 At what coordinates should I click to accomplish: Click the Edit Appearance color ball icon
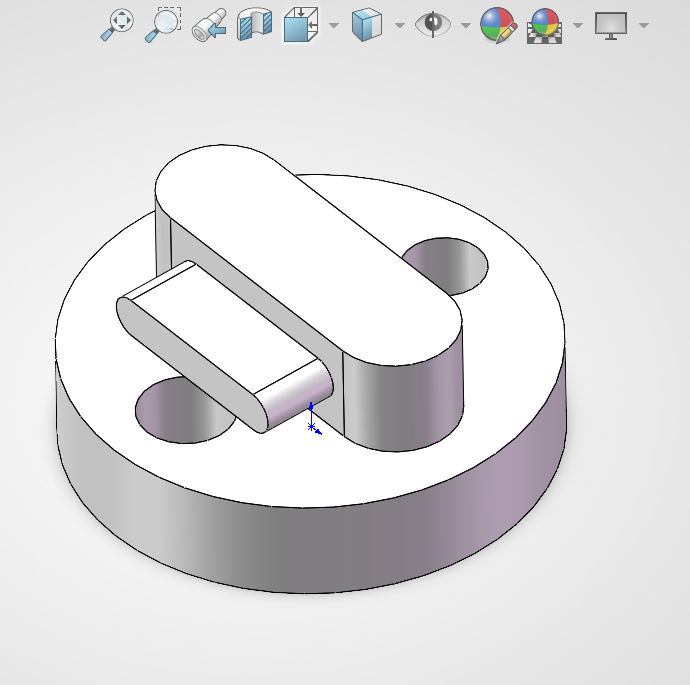coord(499,25)
